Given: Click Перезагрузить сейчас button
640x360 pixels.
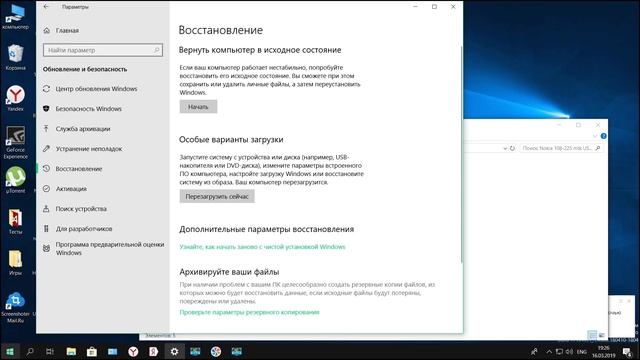Looking at the screenshot, I should tap(217, 196).
